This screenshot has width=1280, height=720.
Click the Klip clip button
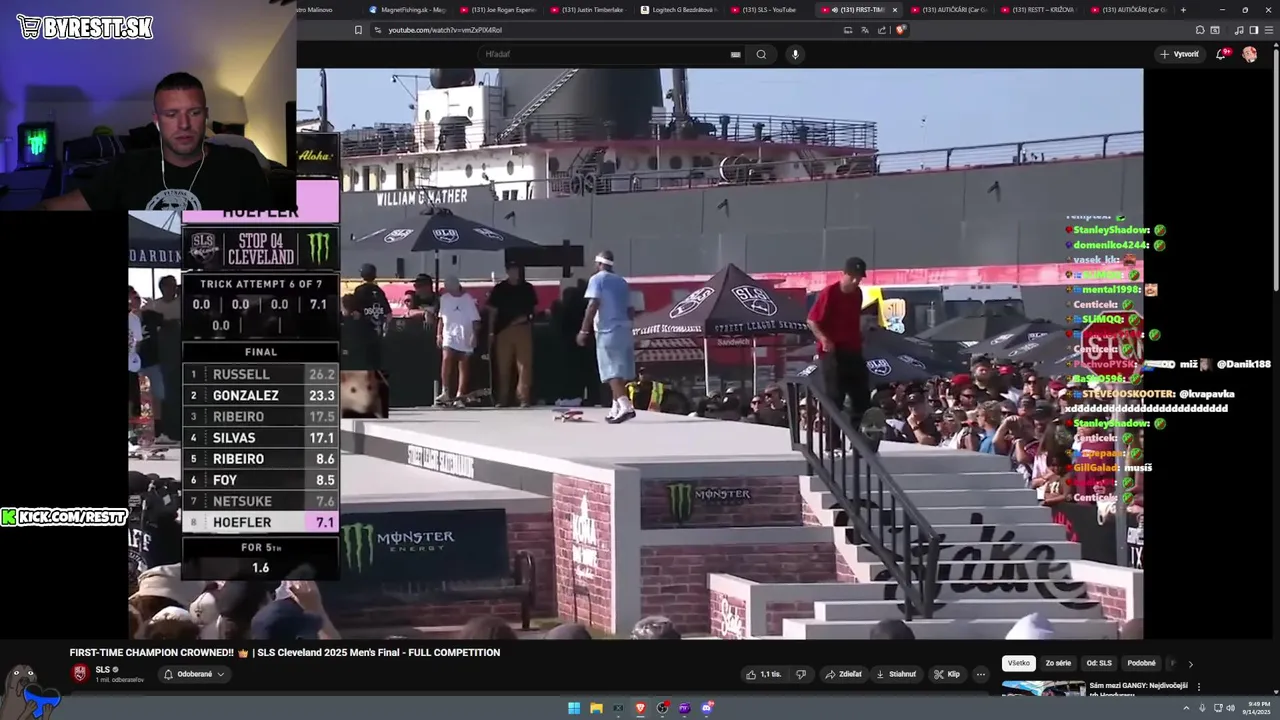point(947,674)
